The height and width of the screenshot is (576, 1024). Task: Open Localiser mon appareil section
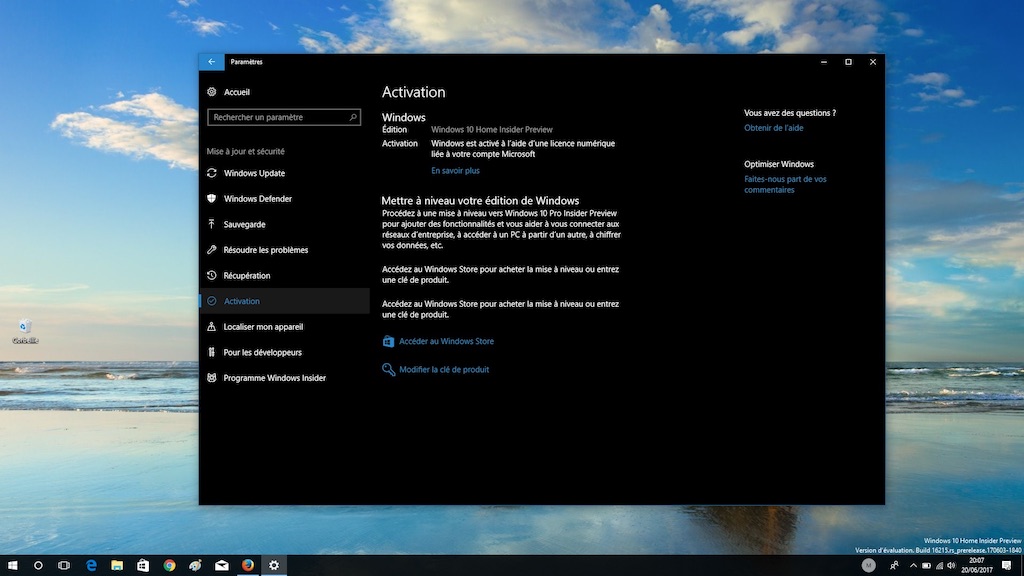(x=284, y=327)
